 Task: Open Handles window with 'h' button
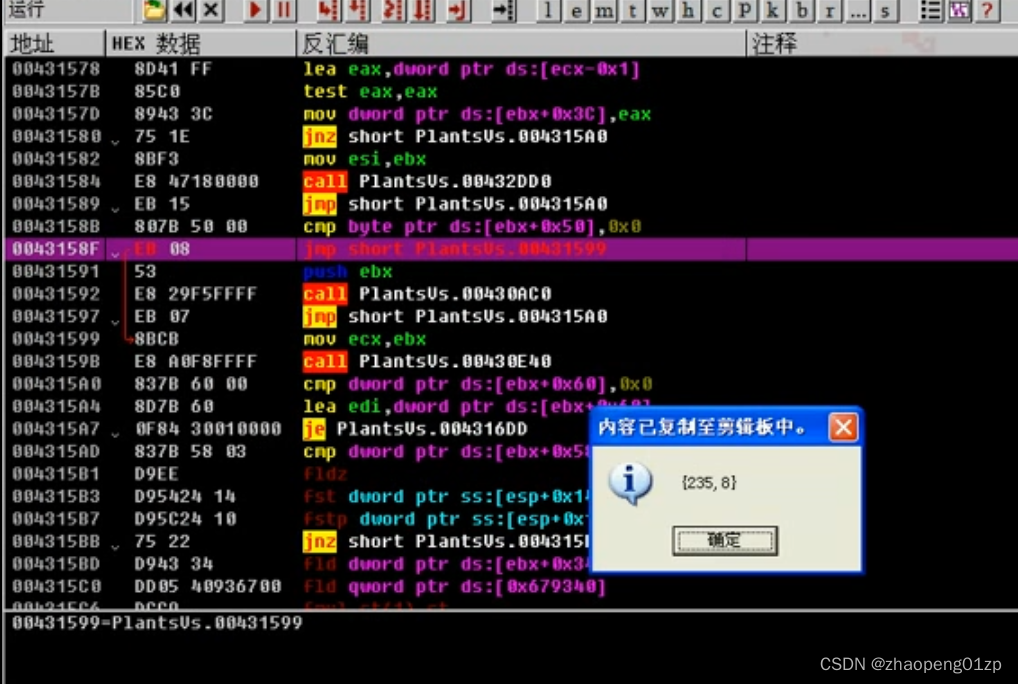pyautogui.click(x=689, y=10)
